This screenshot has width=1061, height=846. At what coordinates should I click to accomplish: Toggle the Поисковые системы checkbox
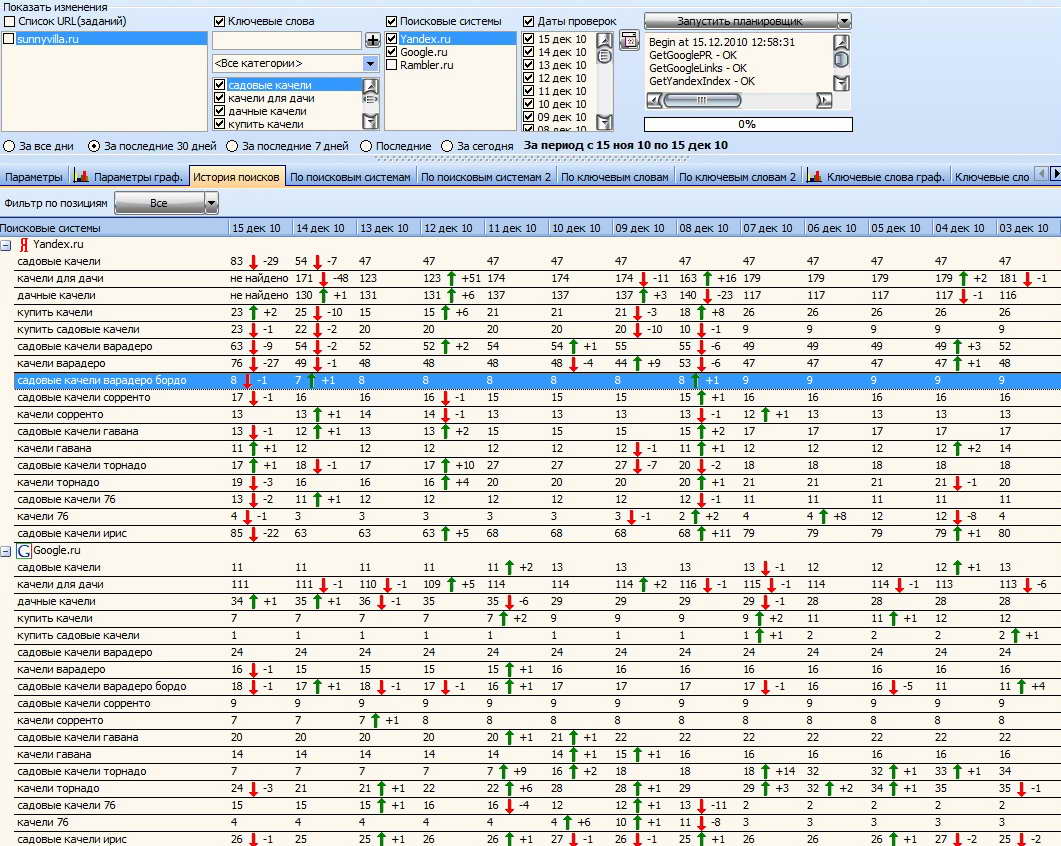(391, 22)
